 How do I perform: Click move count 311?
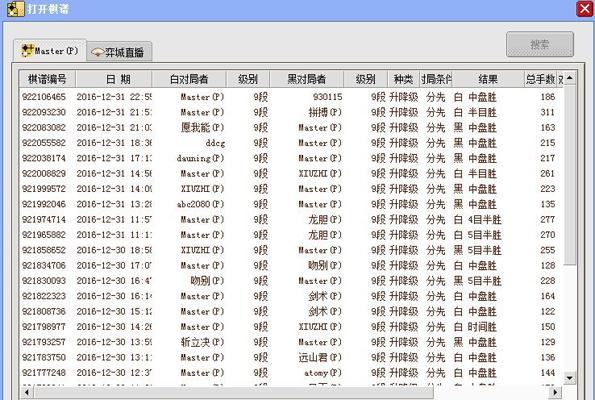(x=548, y=112)
